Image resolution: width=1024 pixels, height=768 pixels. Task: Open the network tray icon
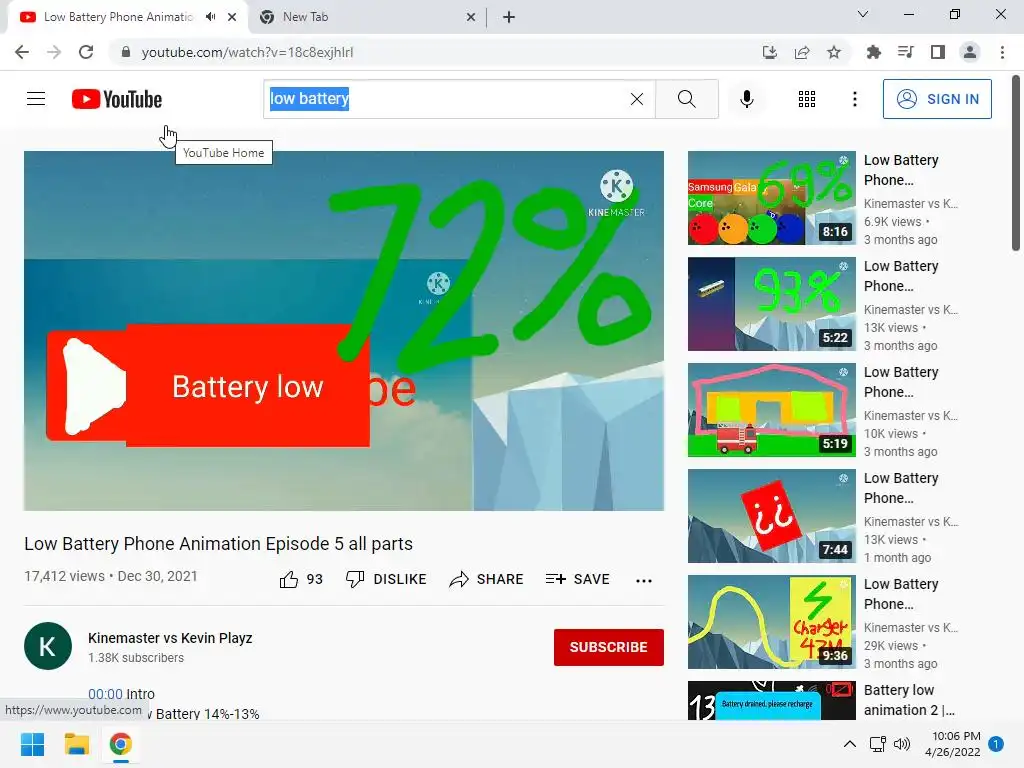click(878, 744)
